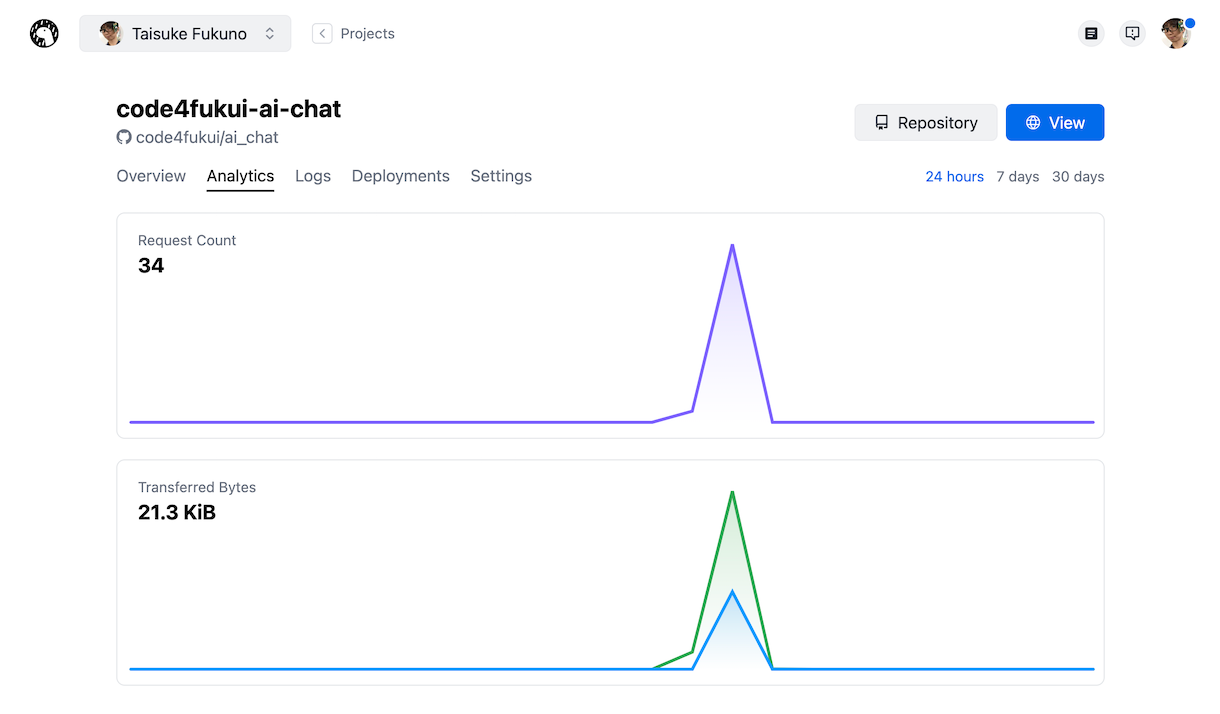Open the Logs tab

(x=312, y=176)
